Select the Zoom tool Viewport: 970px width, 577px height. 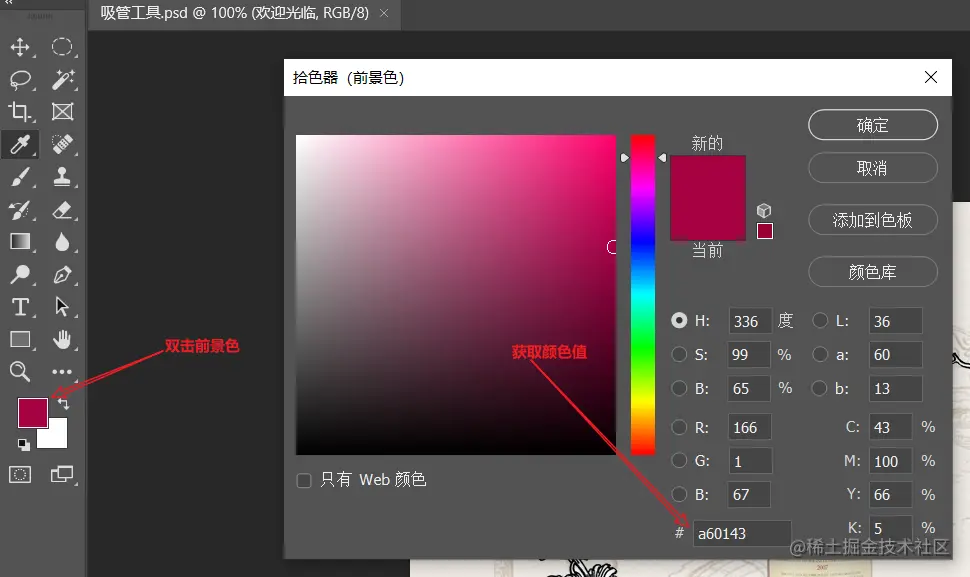[22, 372]
